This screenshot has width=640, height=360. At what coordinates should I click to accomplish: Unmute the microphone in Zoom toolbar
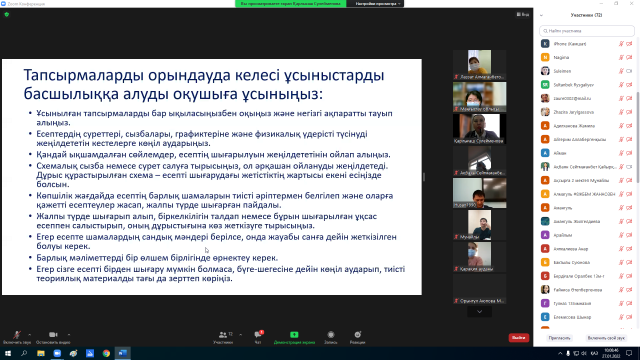pos(17,337)
